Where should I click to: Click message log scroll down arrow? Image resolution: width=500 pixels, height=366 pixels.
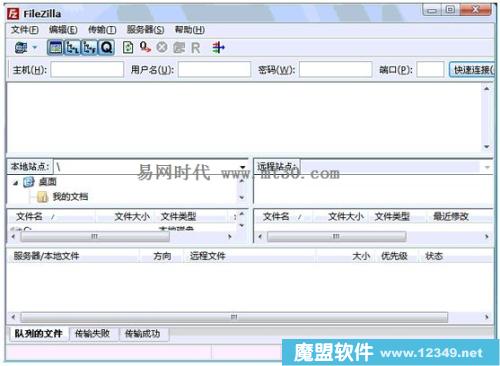tap(487, 147)
